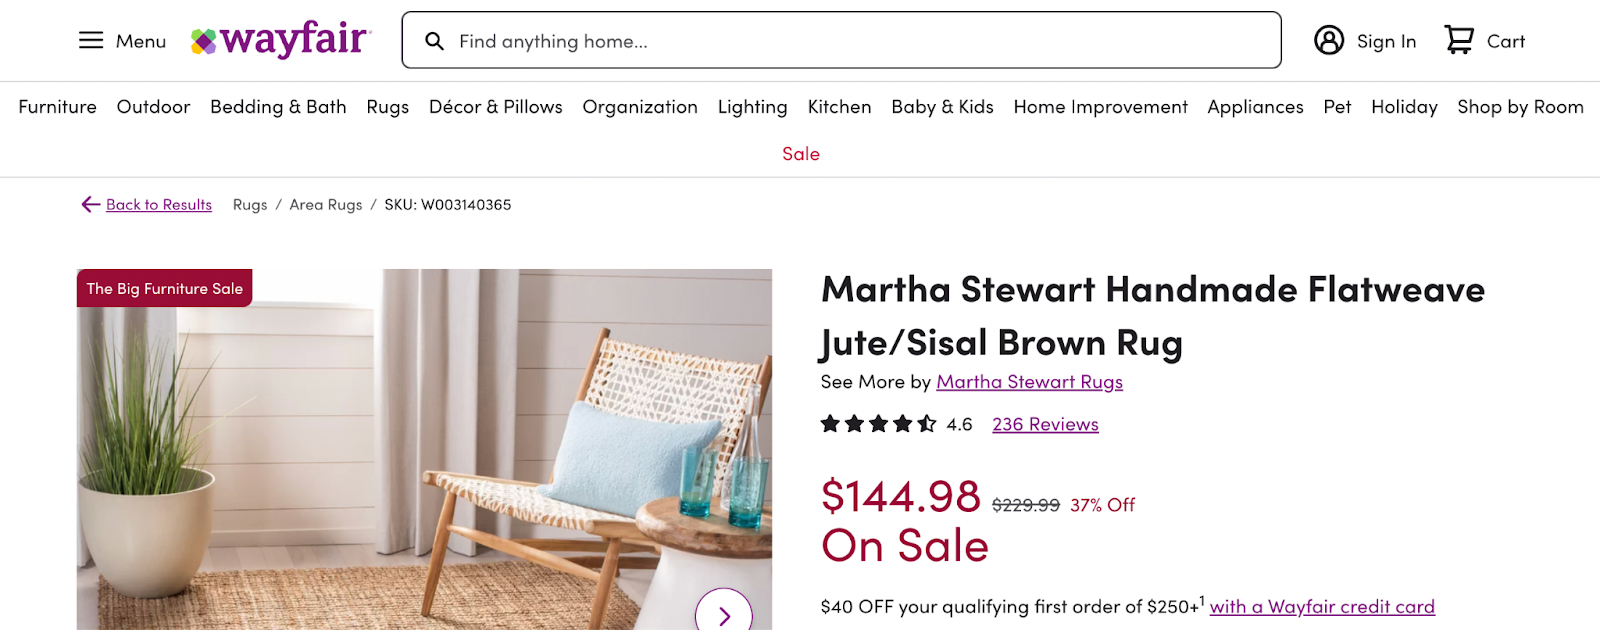This screenshot has width=1600, height=630.
Task: Click the Find anything home search field
Action: 860,41
